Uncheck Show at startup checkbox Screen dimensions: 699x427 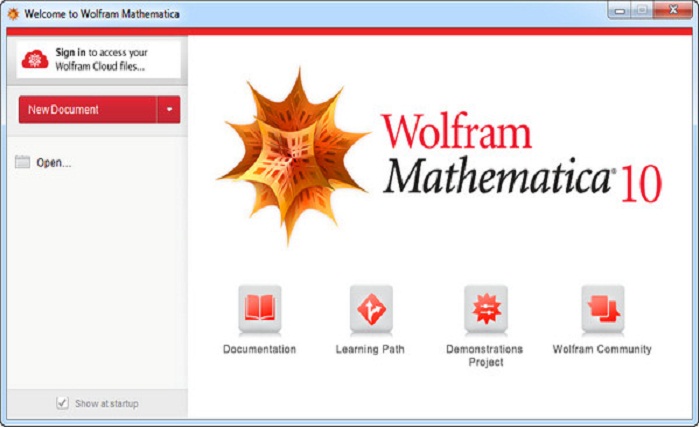pos(62,403)
